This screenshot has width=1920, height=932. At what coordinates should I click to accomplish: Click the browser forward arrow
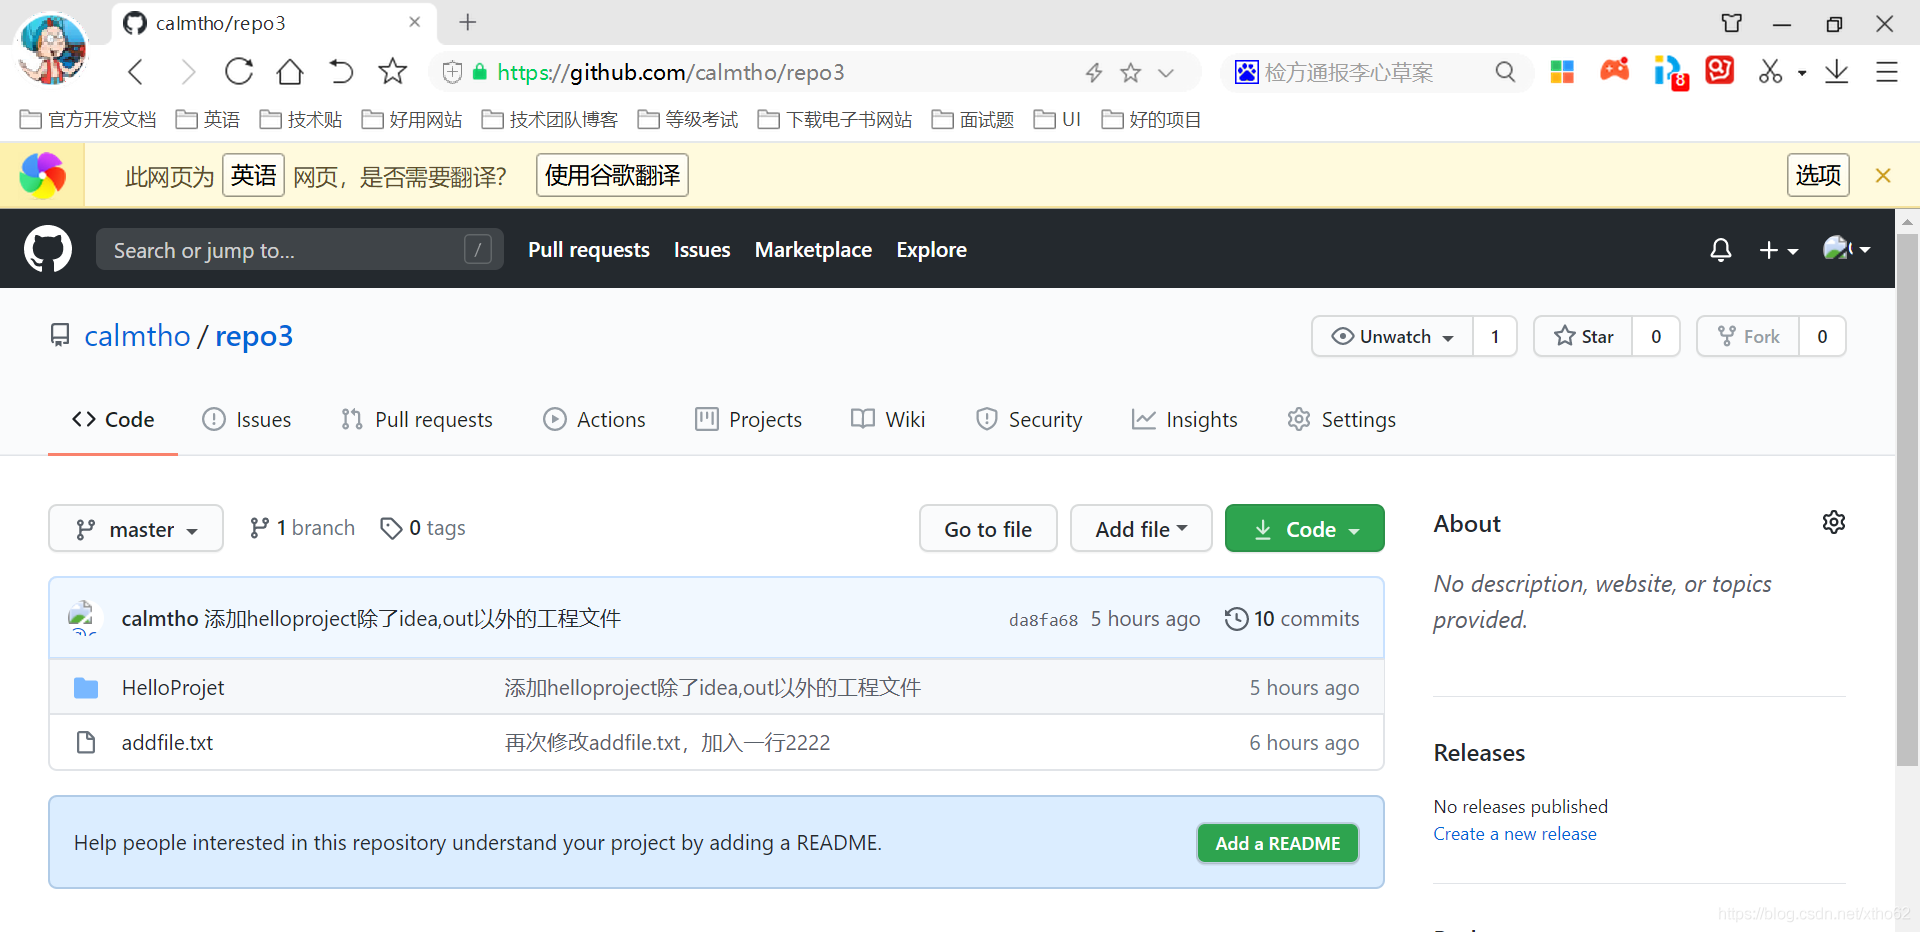[188, 72]
